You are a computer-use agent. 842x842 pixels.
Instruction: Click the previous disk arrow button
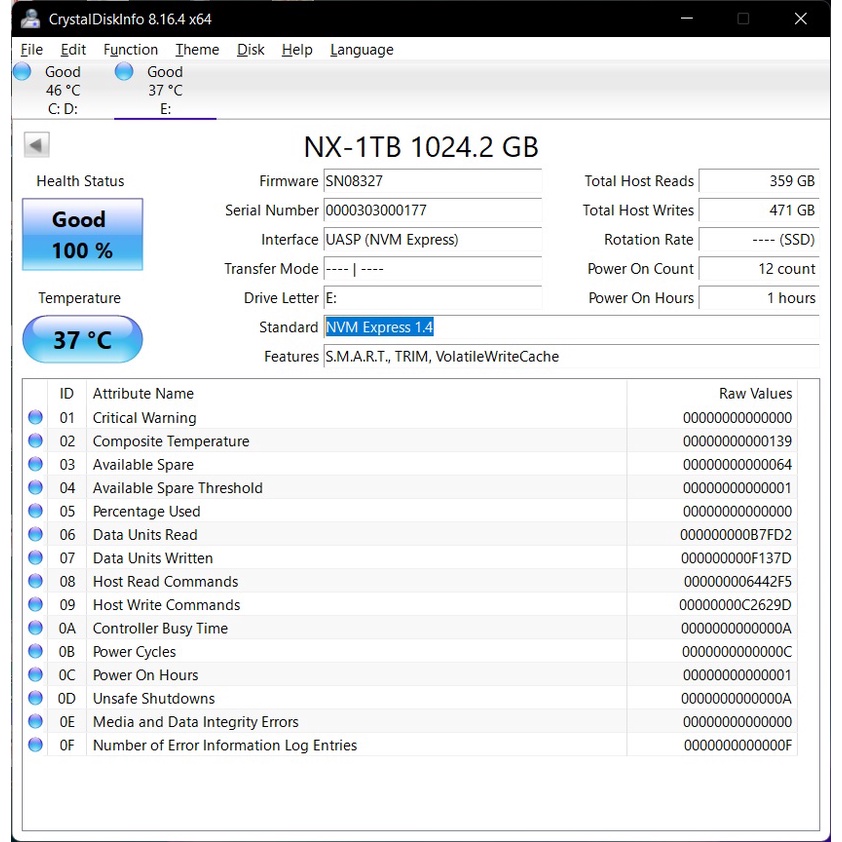click(x=37, y=145)
